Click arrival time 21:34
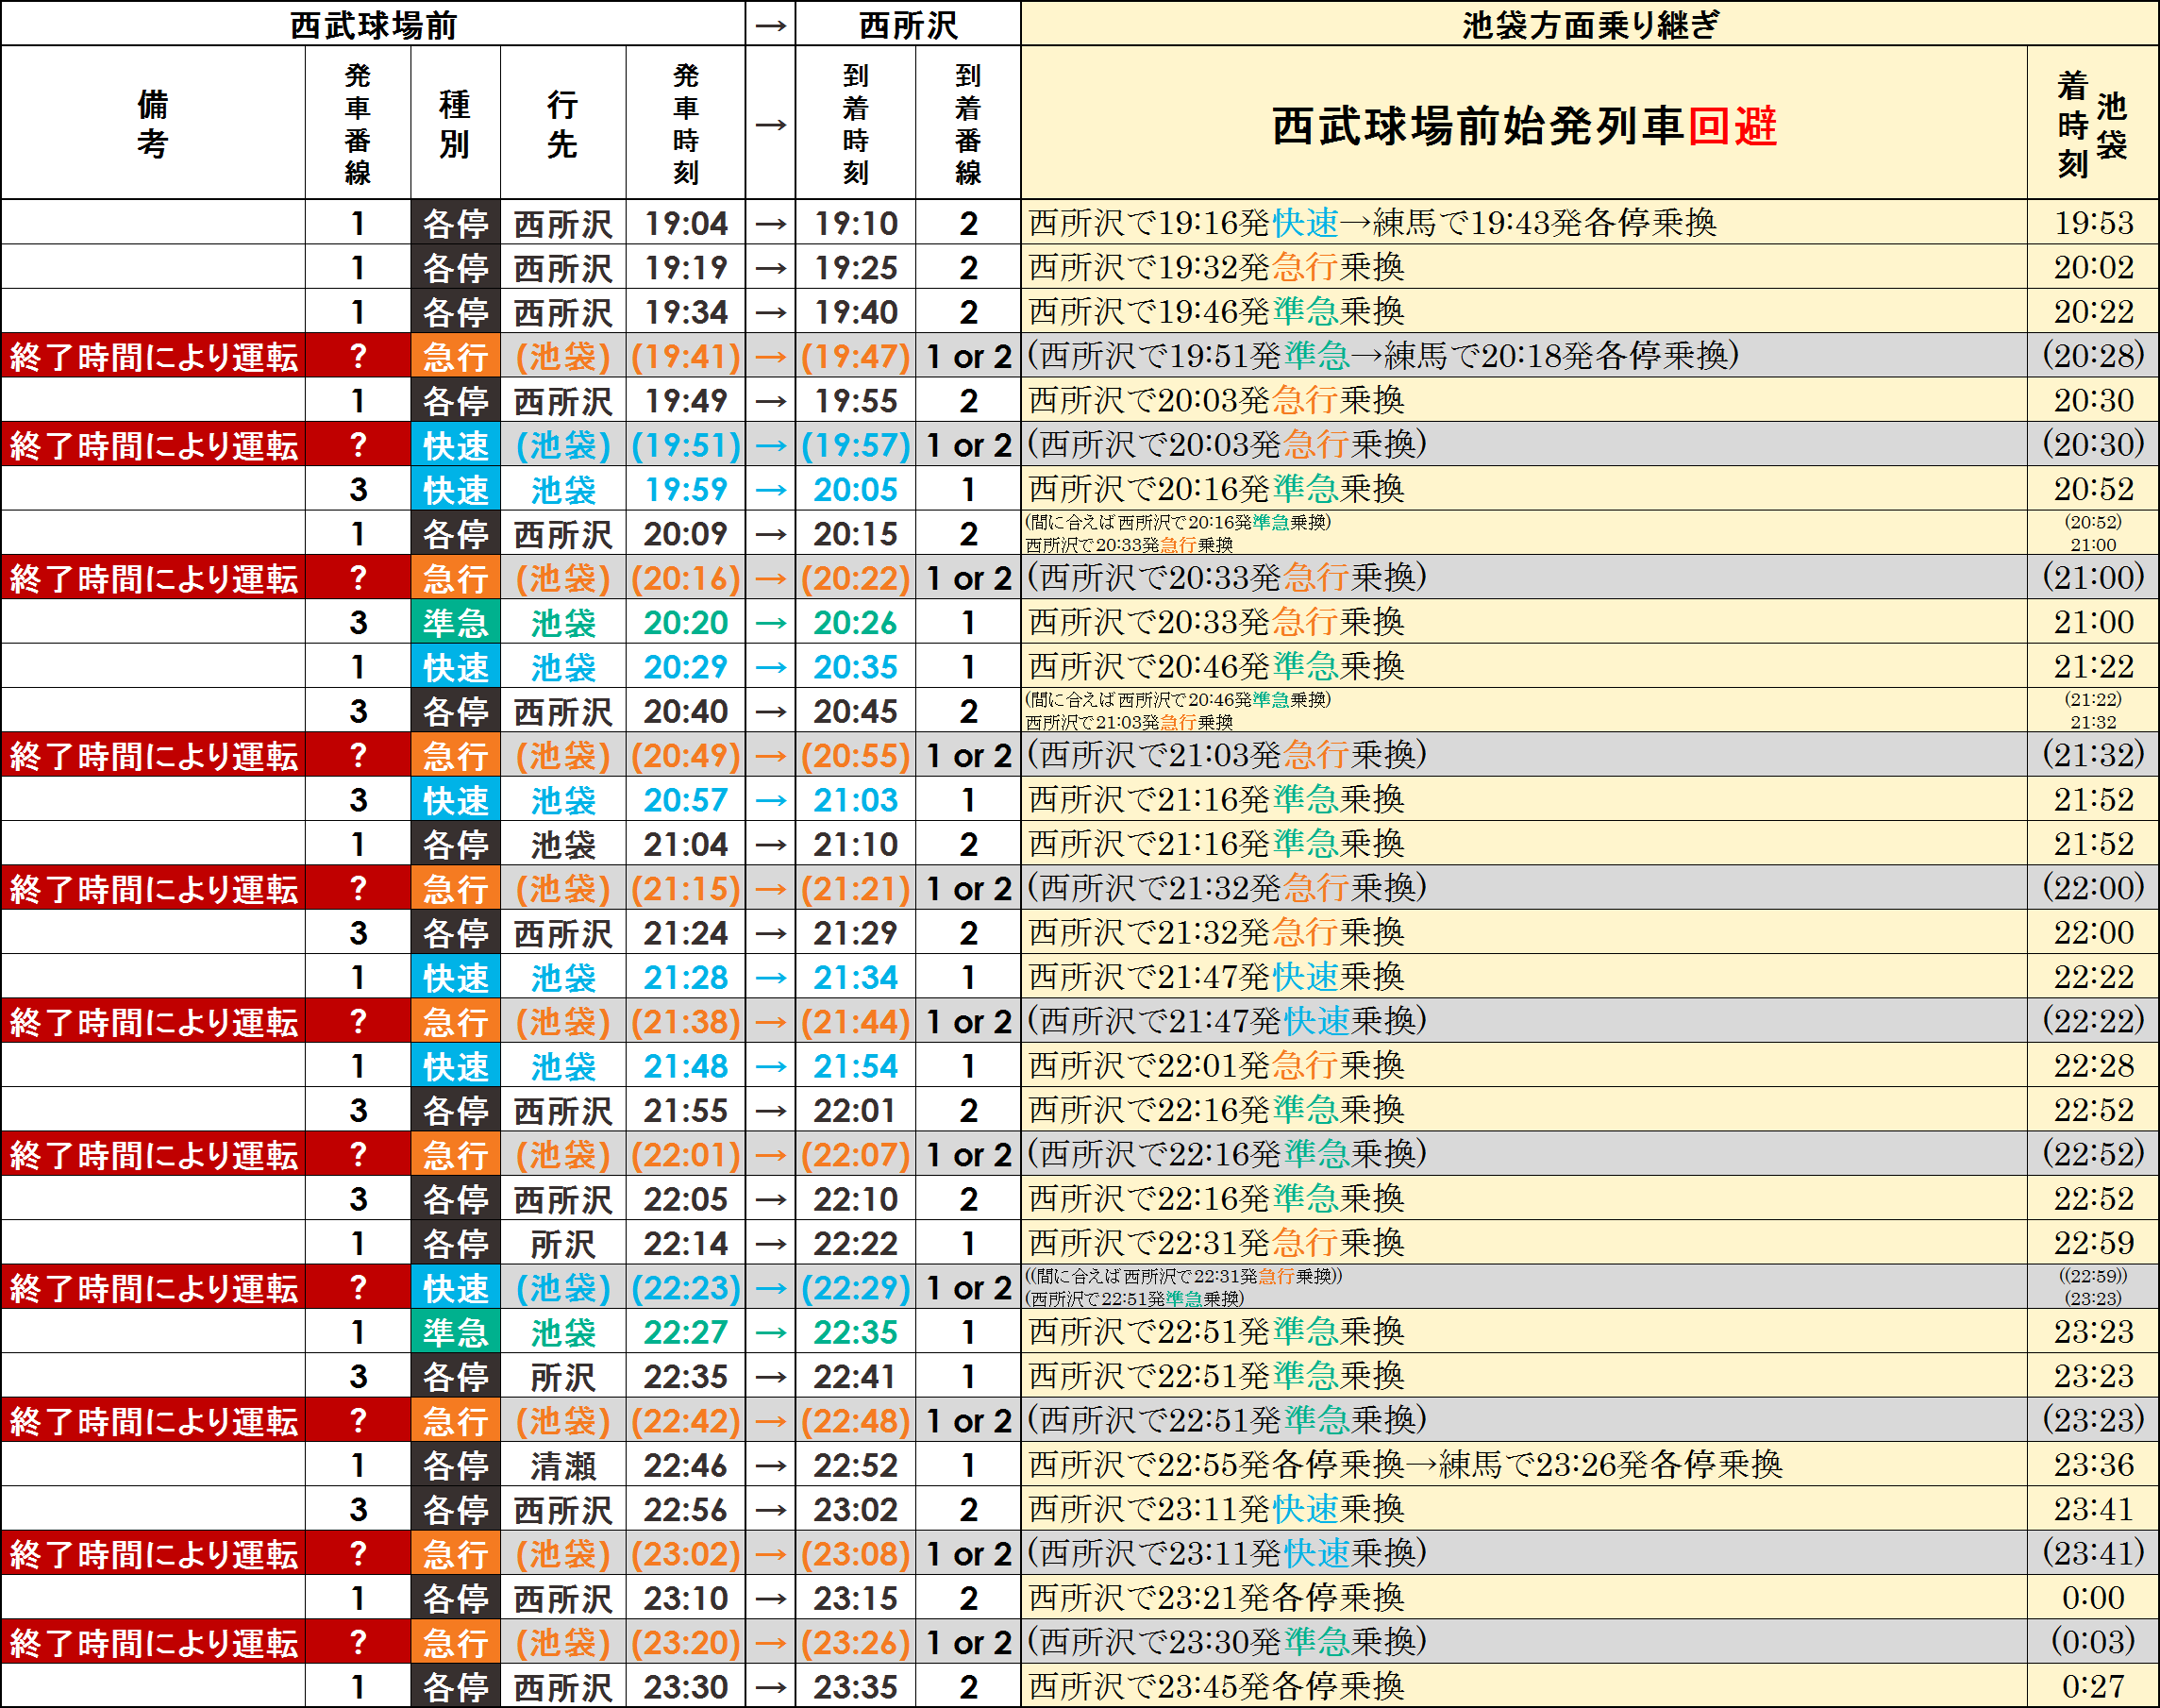This screenshot has height=1708, width=2160. pyautogui.click(x=856, y=977)
